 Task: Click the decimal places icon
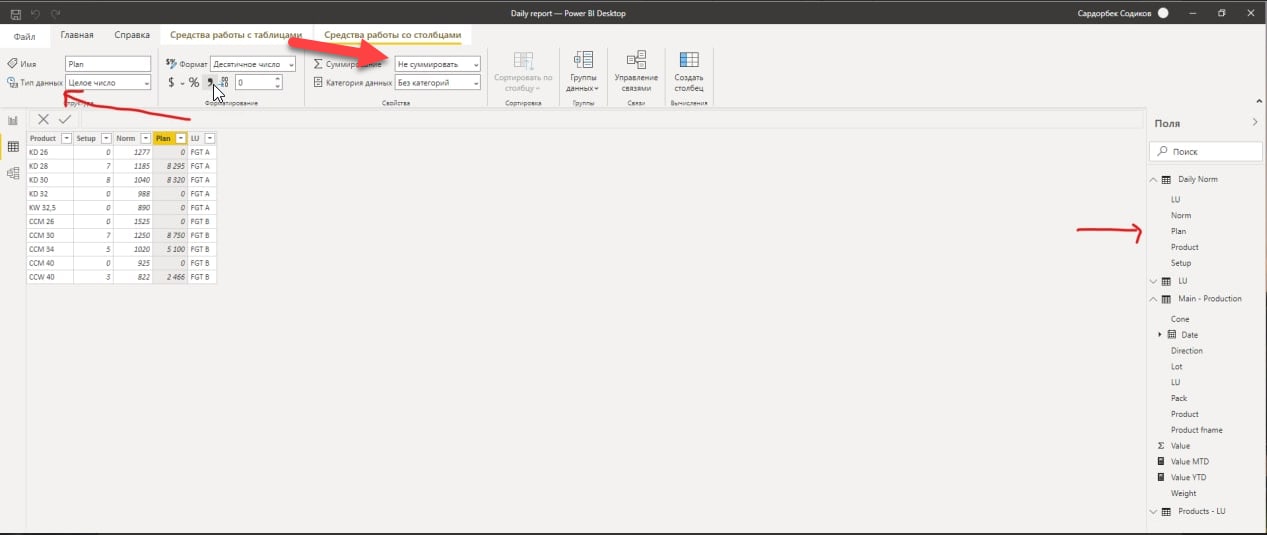click(225, 82)
